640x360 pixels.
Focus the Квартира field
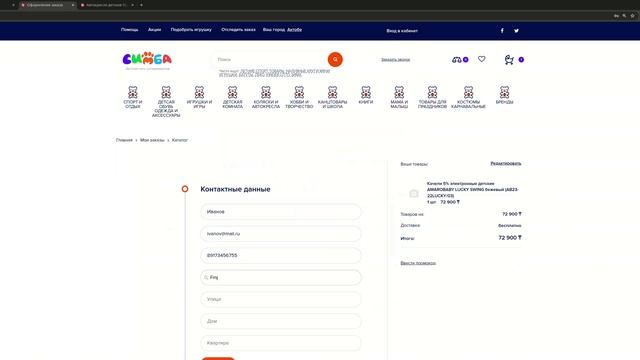pos(281,343)
